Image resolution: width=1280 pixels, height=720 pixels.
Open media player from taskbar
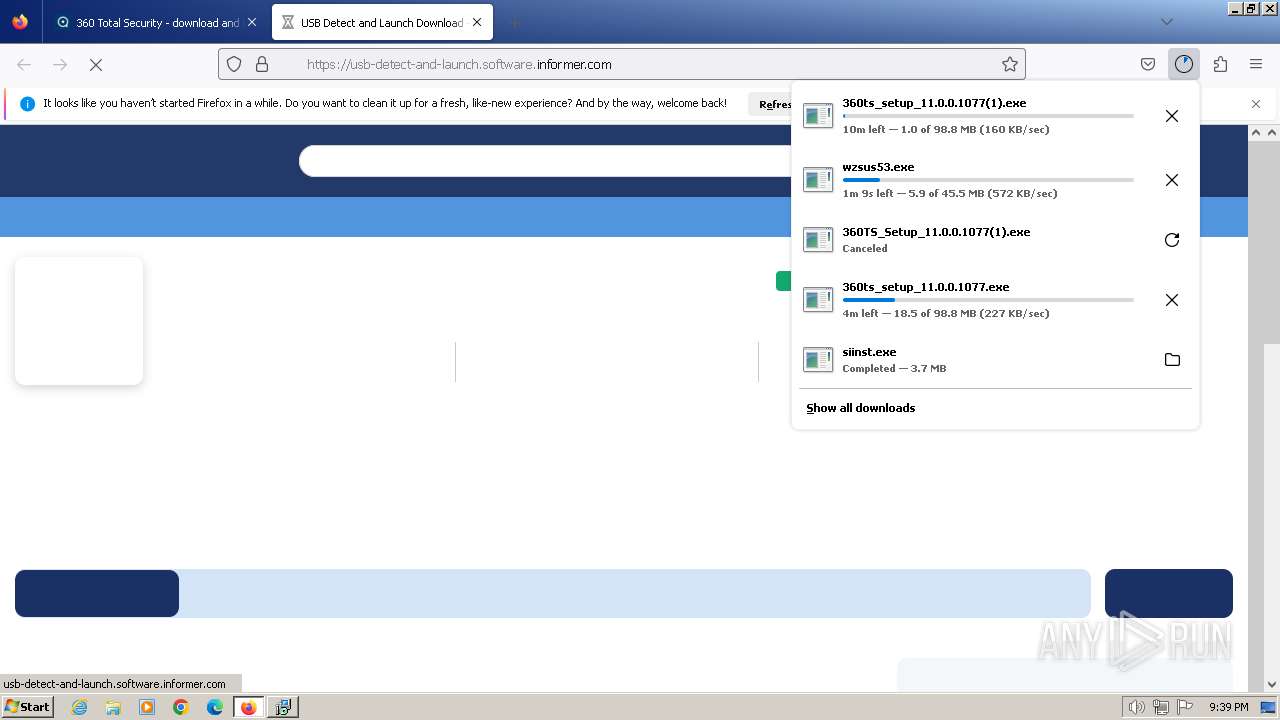pyautogui.click(x=147, y=707)
